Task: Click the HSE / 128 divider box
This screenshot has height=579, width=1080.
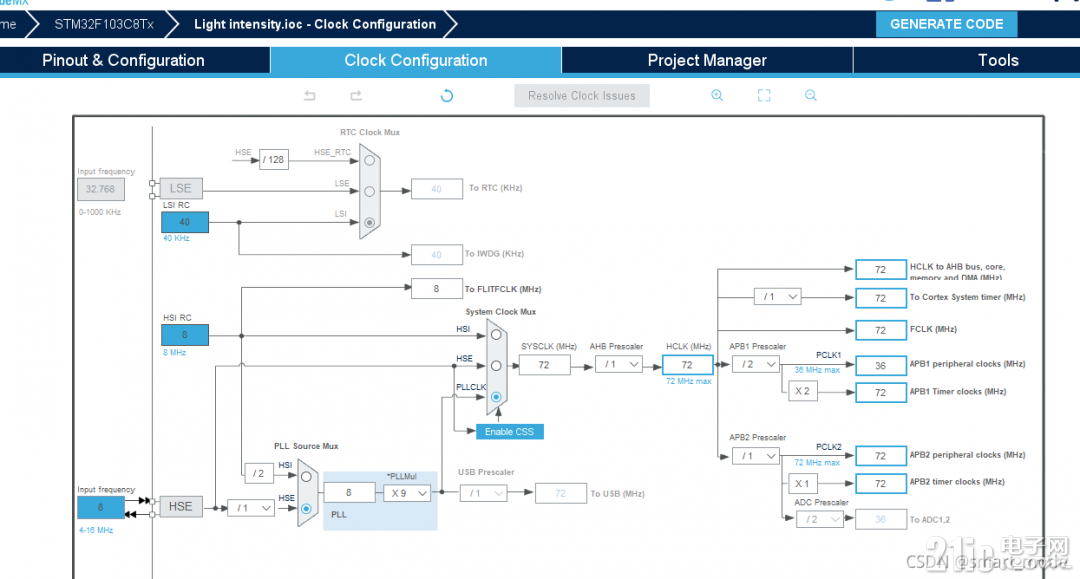Action: coord(274,160)
